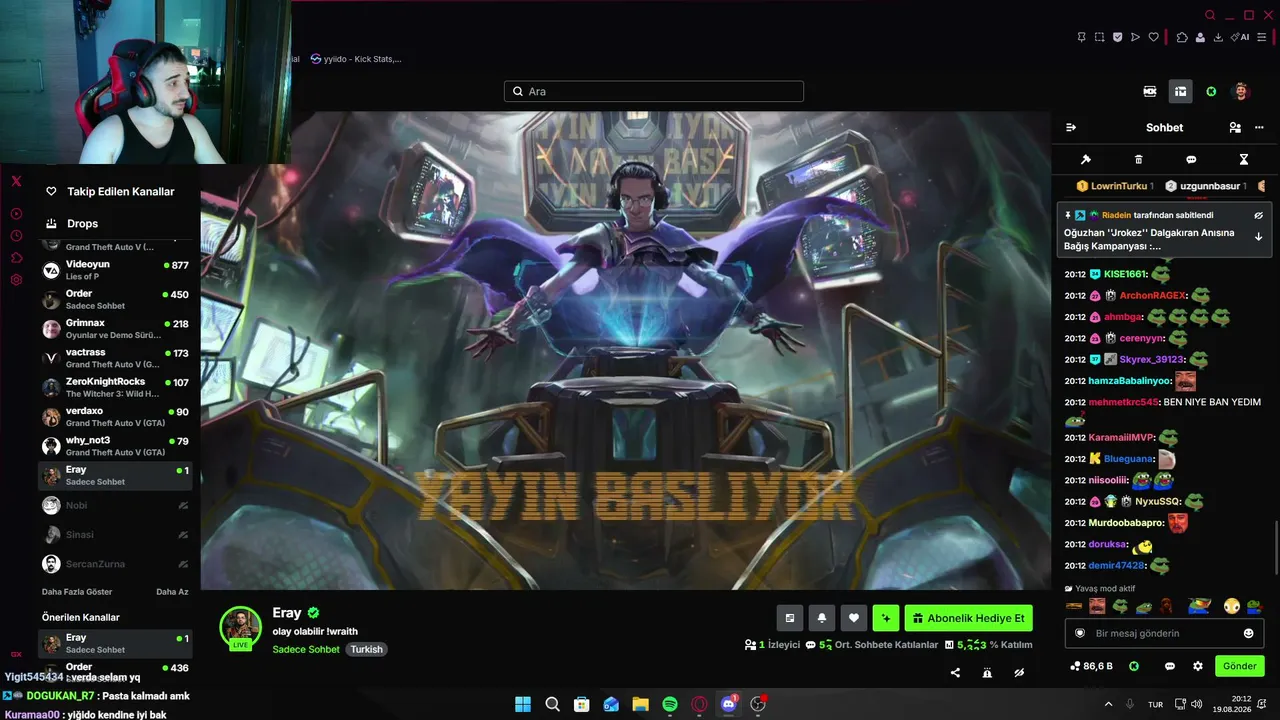Click the snapshot capture icon in toolbar
The image size is (1280, 720).
(1099, 37)
